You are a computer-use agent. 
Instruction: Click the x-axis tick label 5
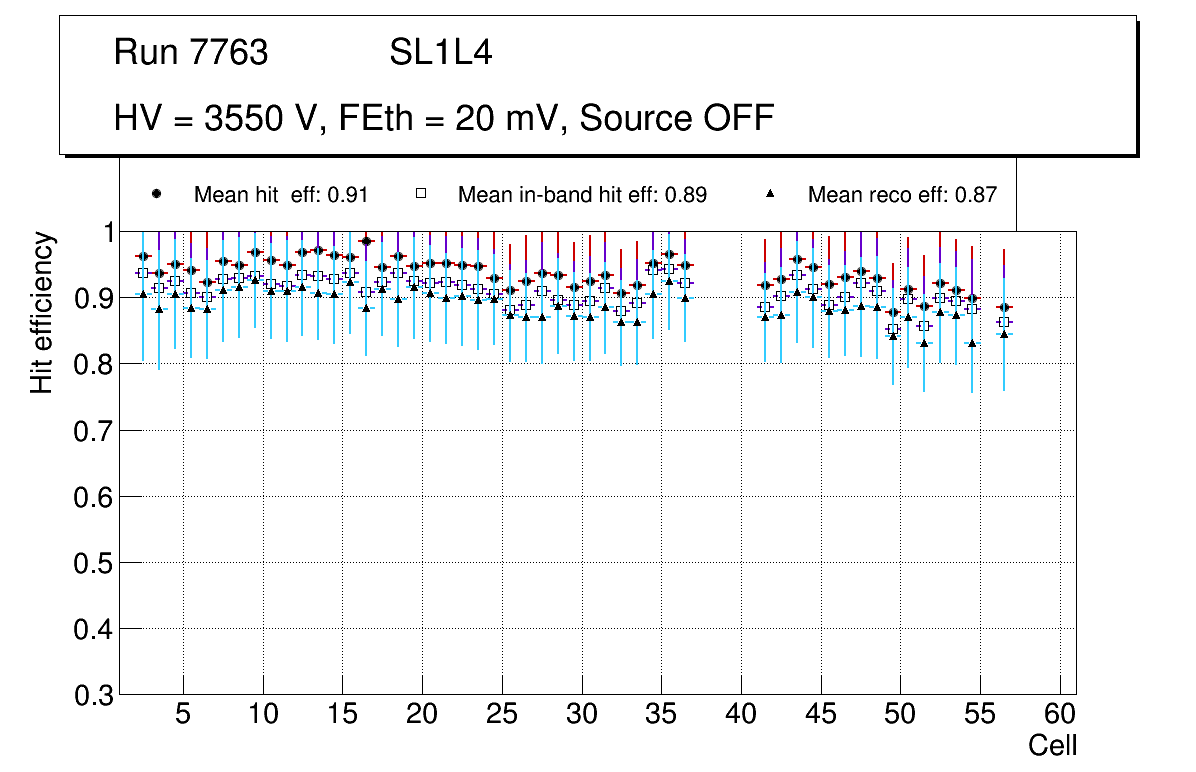(x=183, y=715)
